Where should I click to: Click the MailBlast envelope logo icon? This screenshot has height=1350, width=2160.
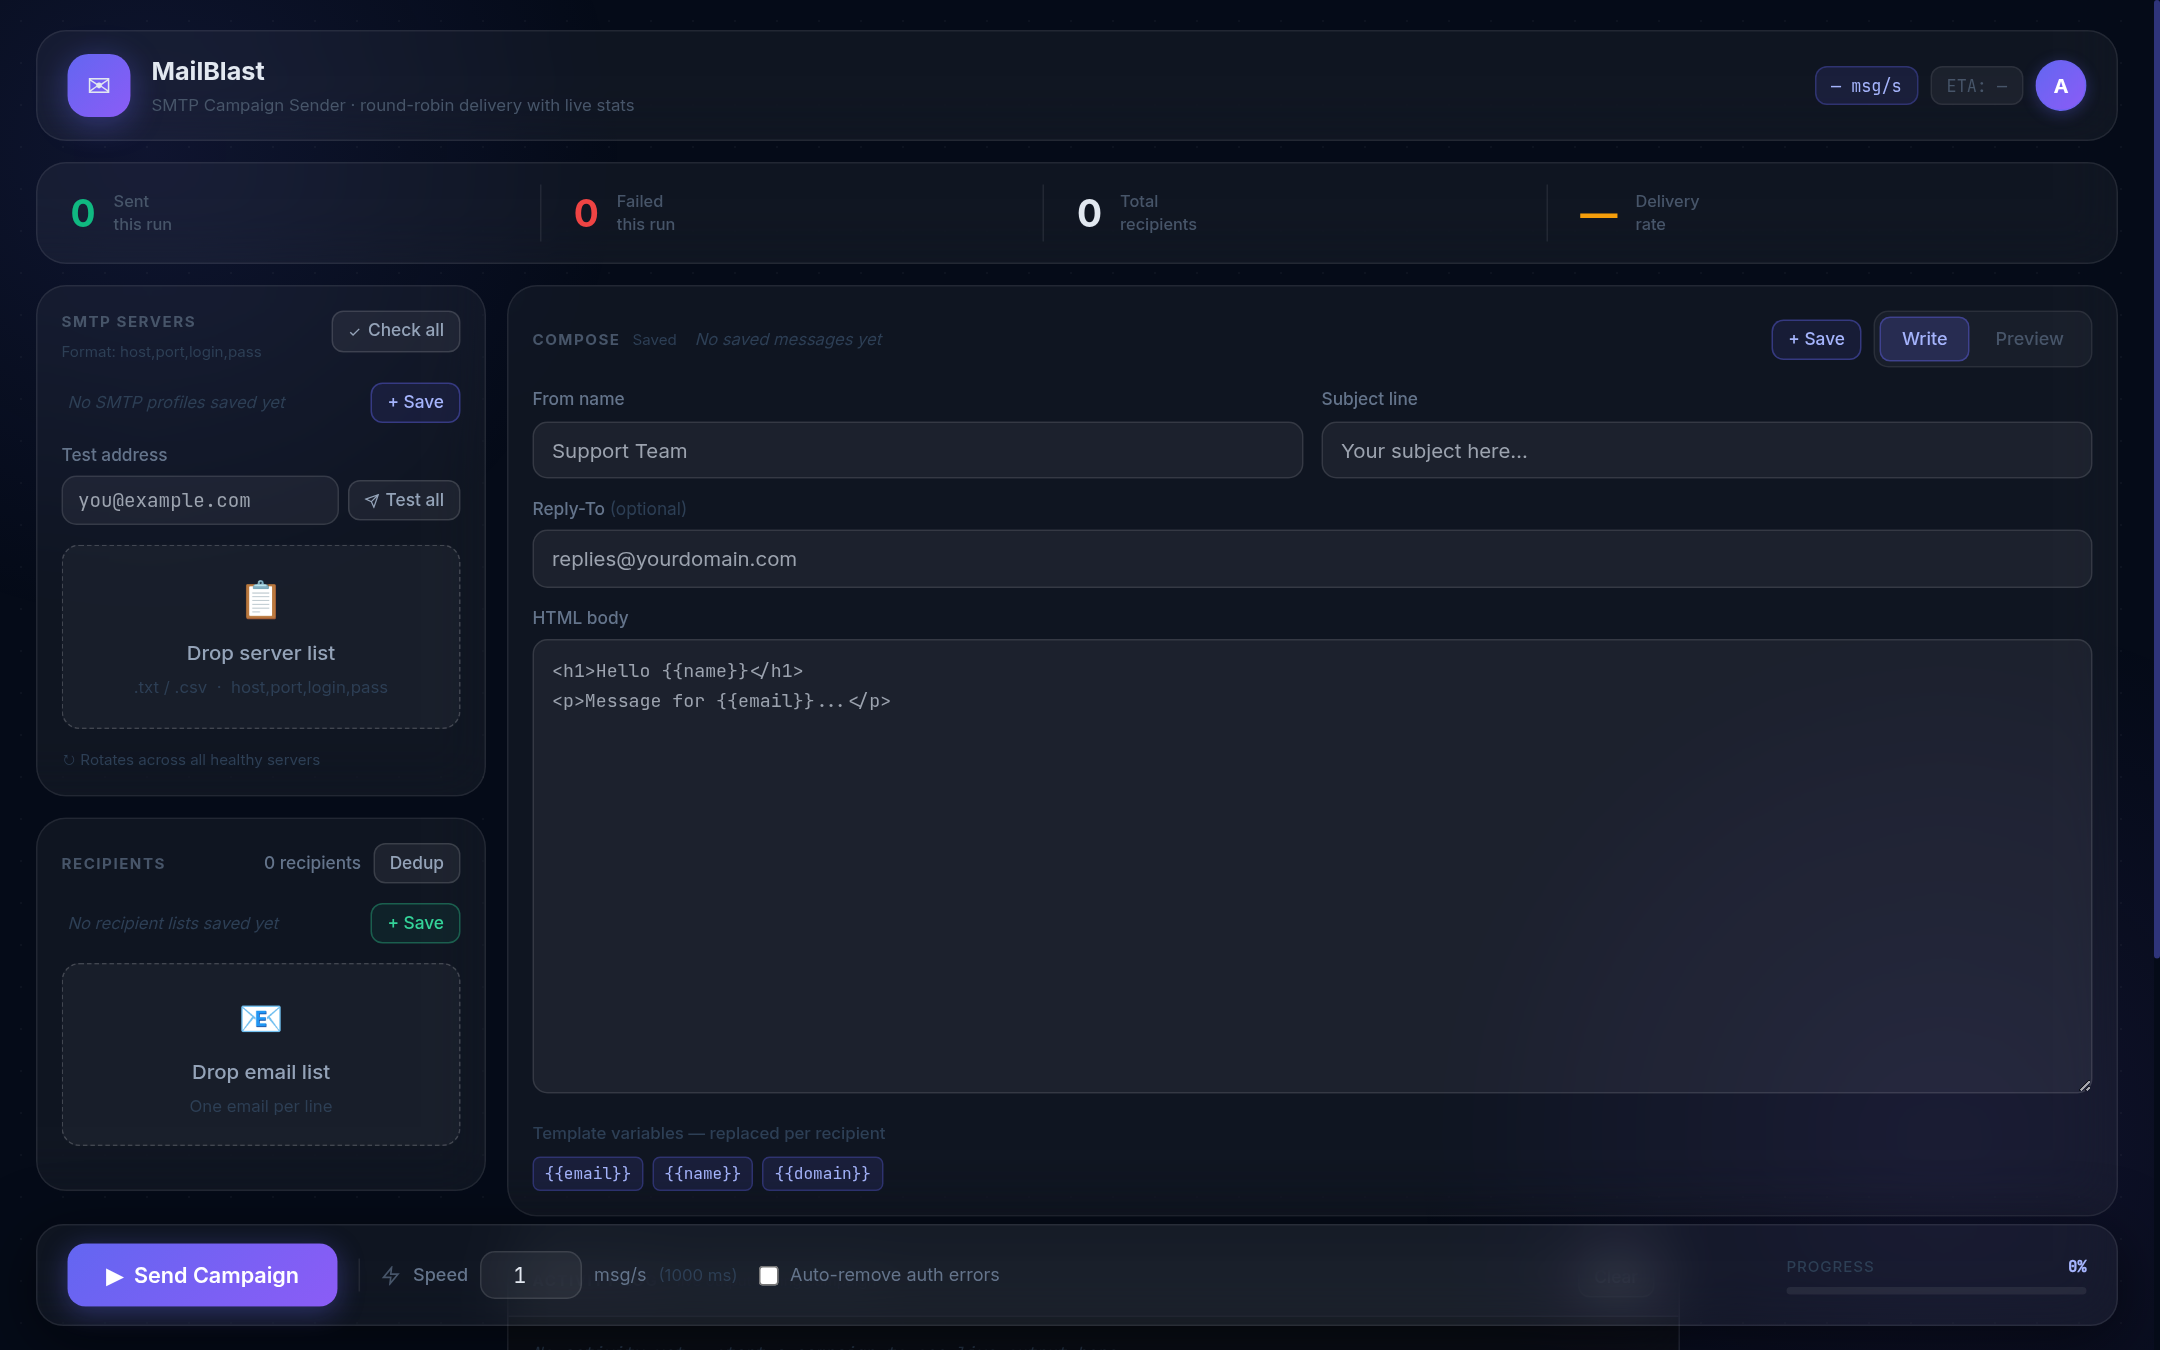[98, 85]
